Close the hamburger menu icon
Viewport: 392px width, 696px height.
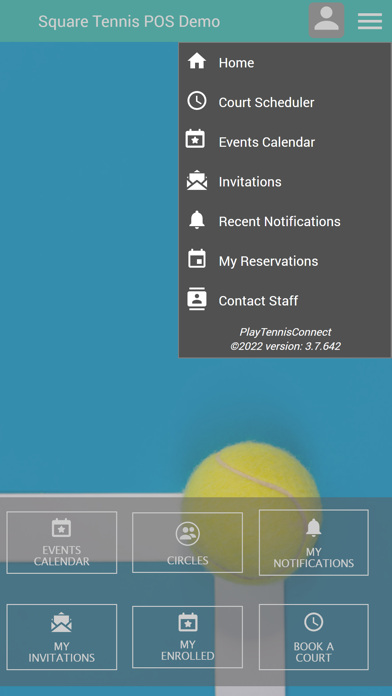pos(370,21)
